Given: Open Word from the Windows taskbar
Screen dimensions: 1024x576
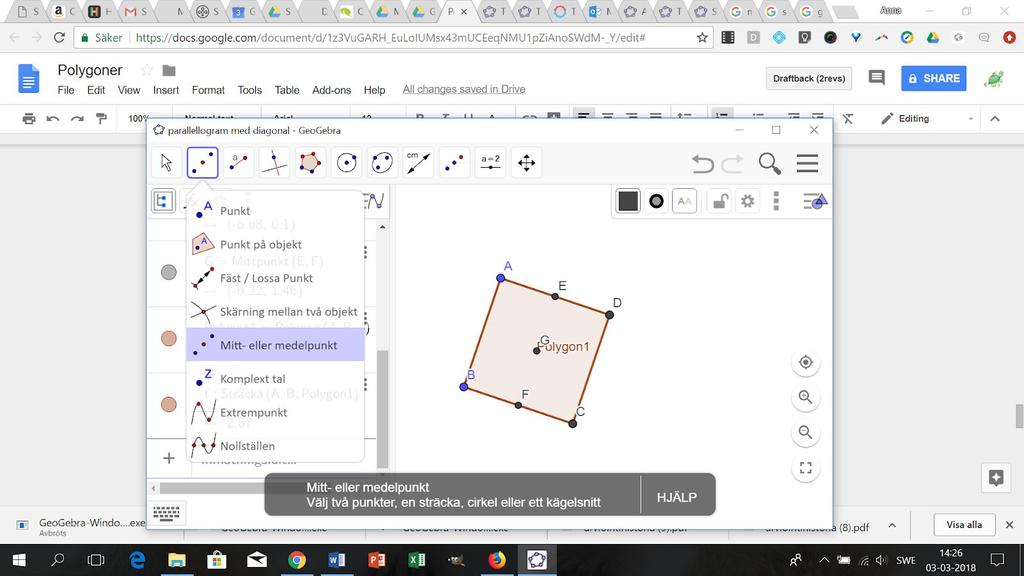Looking at the screenshot, I should [337, 560].
